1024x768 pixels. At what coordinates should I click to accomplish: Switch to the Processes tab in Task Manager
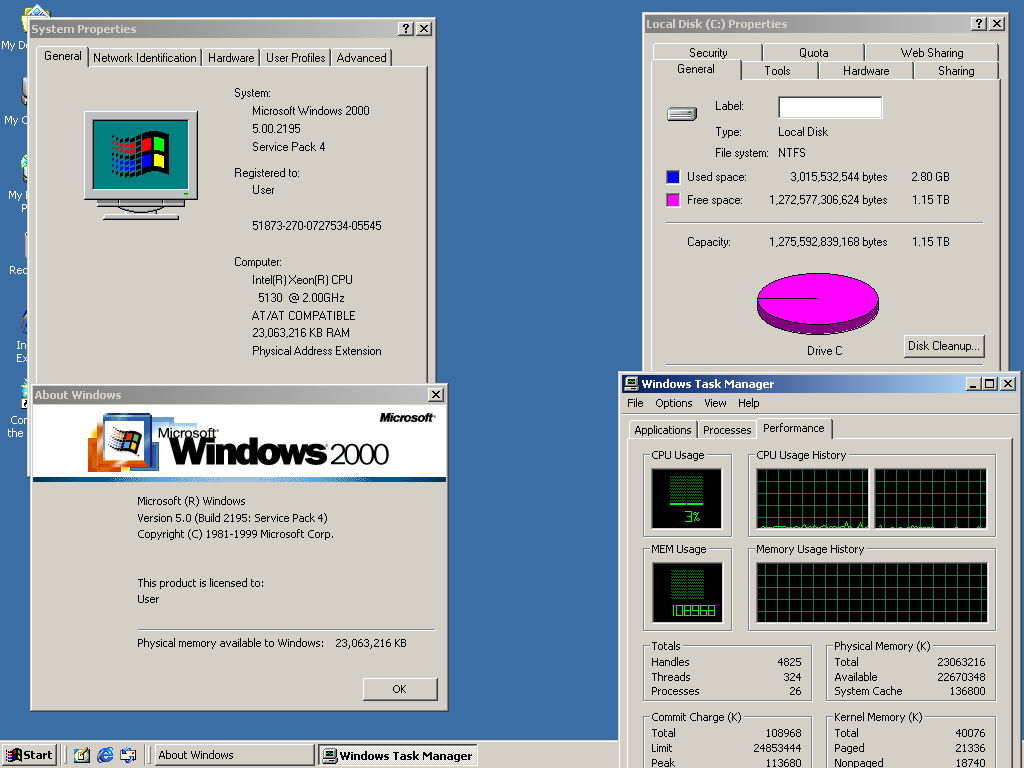727,430
